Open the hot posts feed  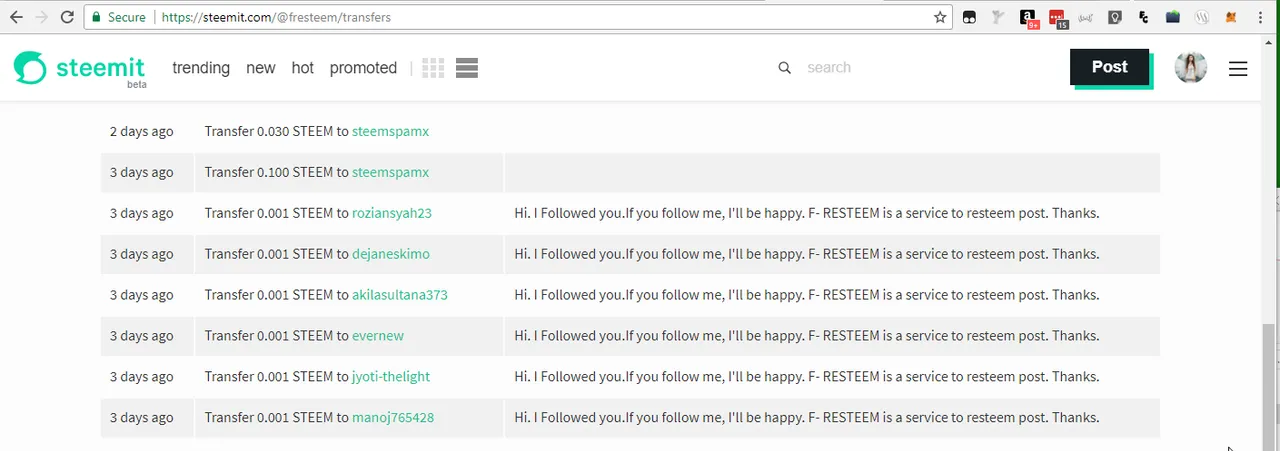point(303,68)
